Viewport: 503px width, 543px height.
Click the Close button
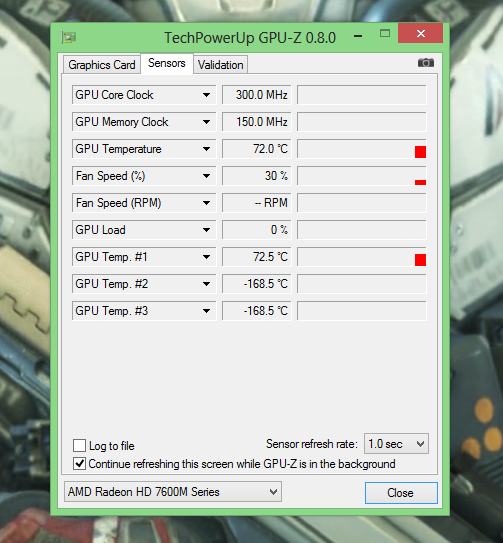(x=401, y=493)
